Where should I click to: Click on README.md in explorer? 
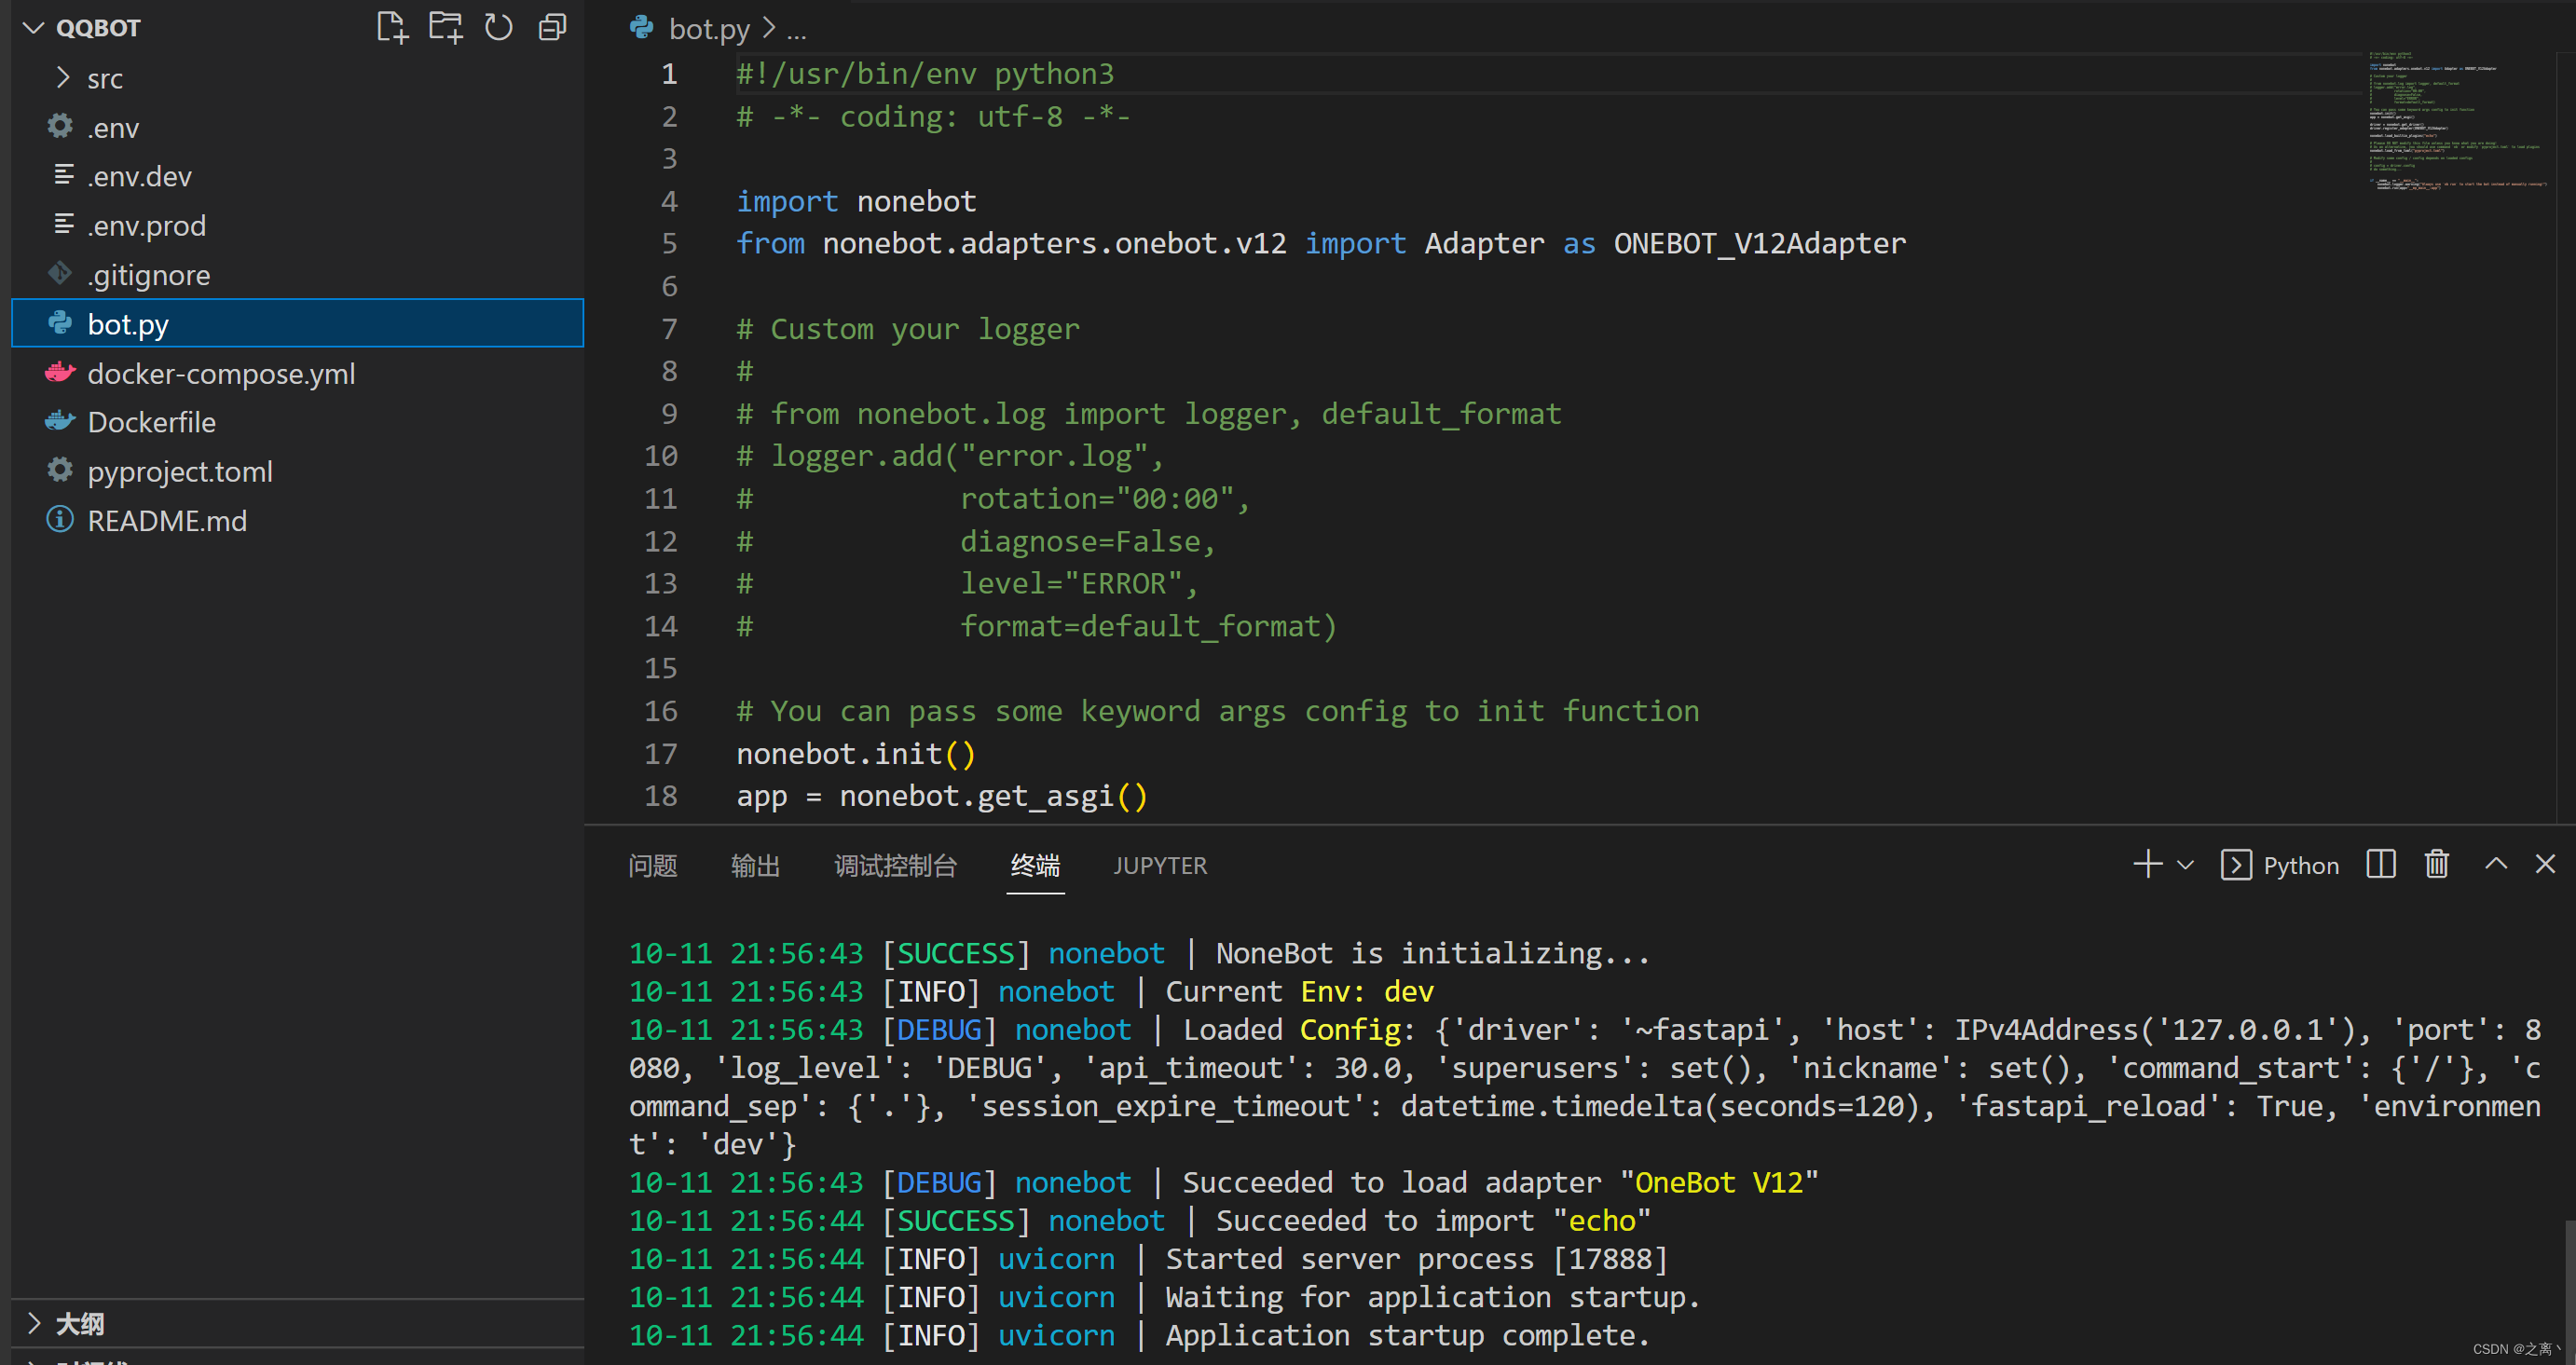pos(165,522)
